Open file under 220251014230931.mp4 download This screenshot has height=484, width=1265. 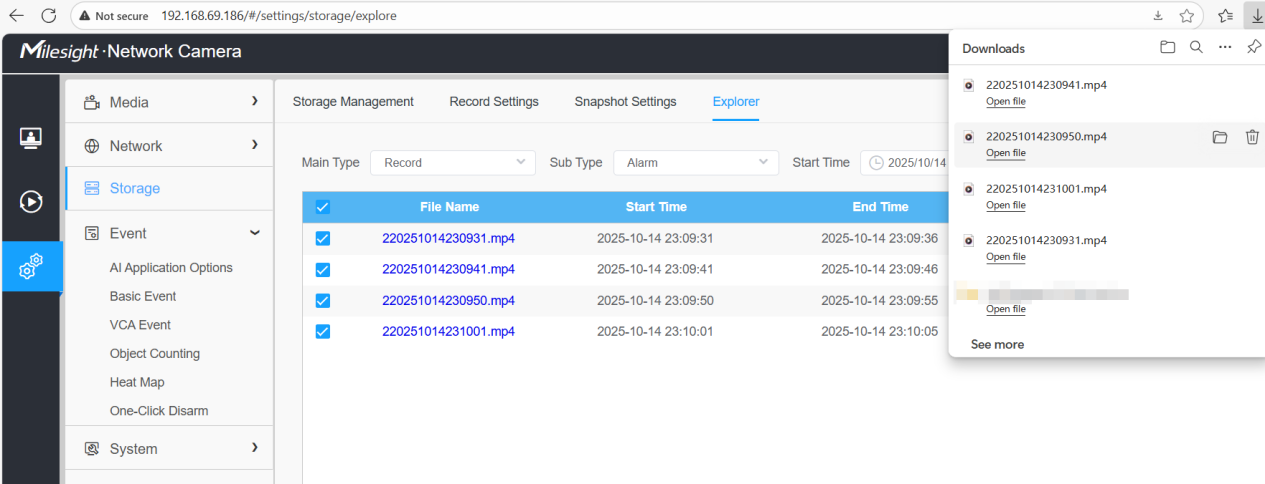[1006, 257]
